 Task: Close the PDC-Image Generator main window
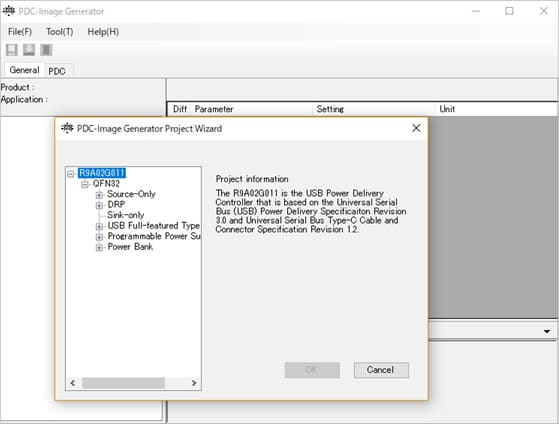coord(543,11)
